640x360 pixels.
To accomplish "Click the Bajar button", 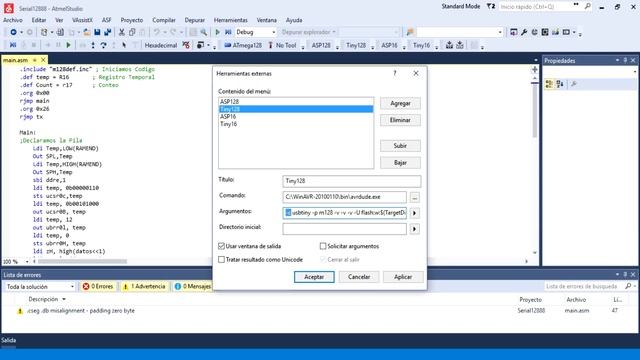I will click(x=400, y=162).
